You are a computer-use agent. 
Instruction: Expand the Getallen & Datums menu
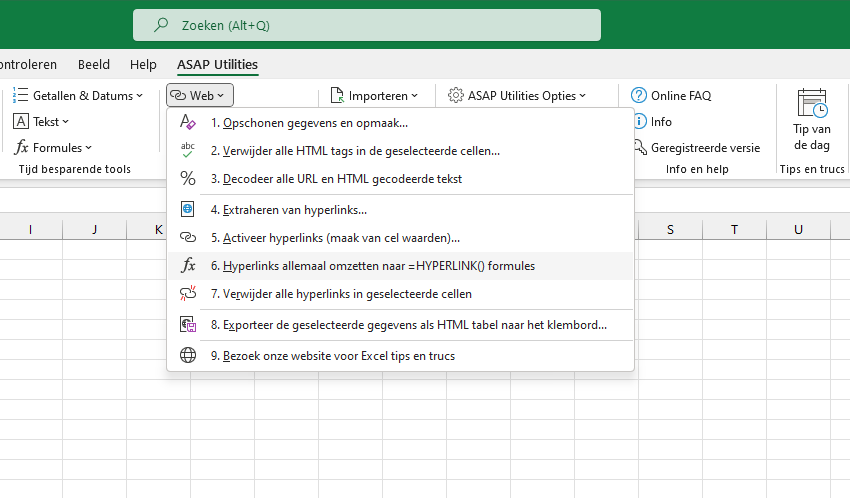click(x=78, y=95)
